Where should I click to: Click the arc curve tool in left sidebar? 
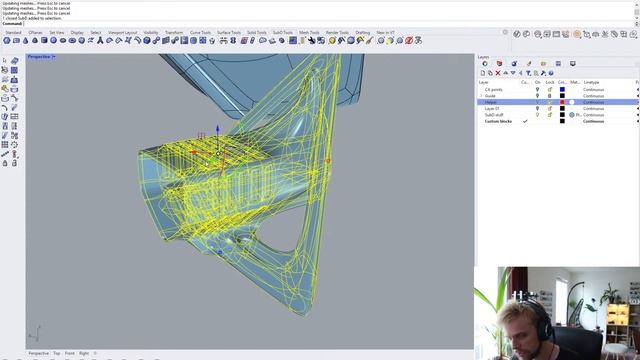5,108
